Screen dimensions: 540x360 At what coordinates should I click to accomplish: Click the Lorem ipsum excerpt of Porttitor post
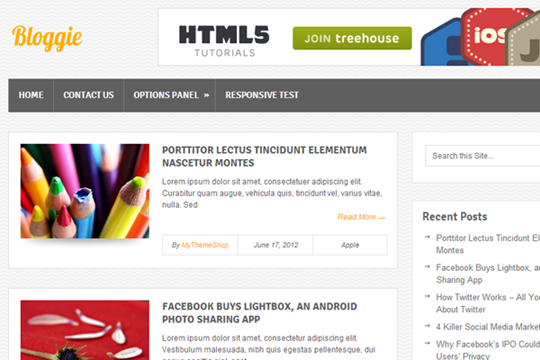(x=272, y=193)
